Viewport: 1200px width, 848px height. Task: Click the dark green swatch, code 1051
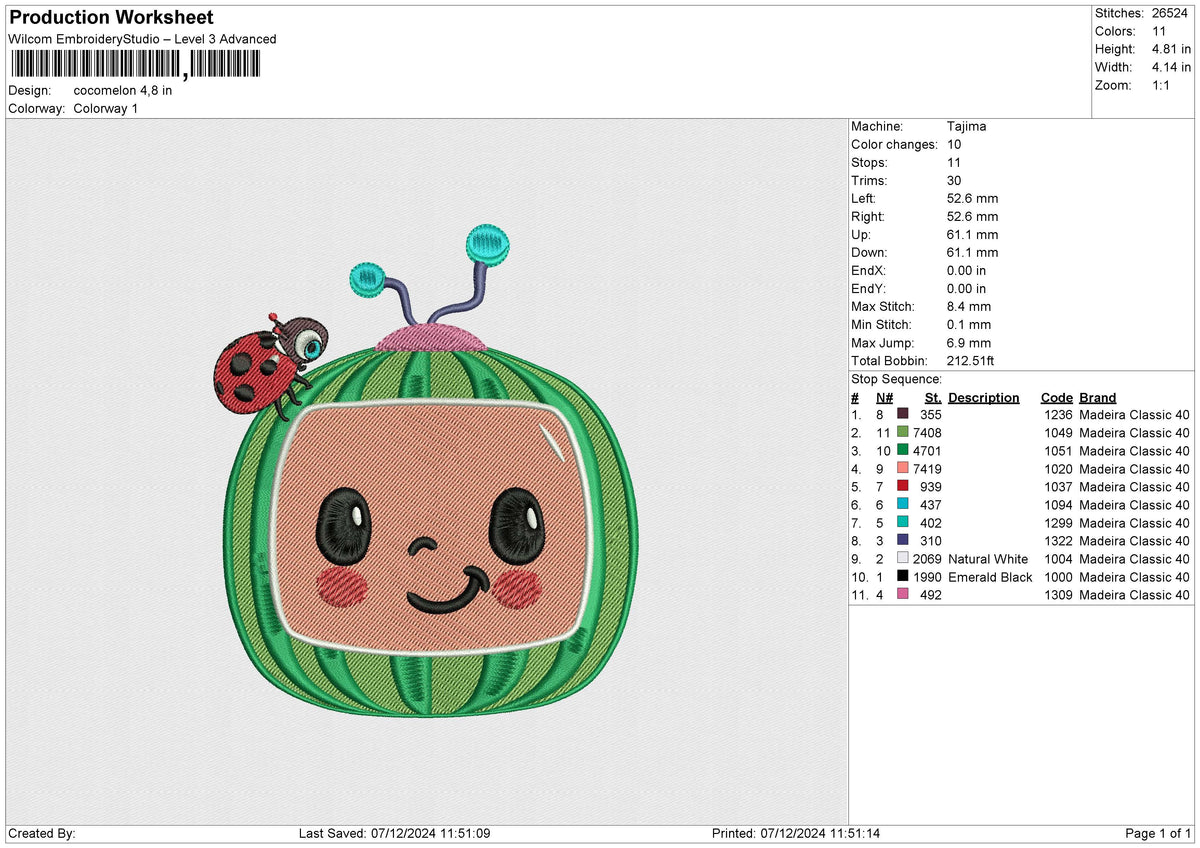(x=903, y=450)
